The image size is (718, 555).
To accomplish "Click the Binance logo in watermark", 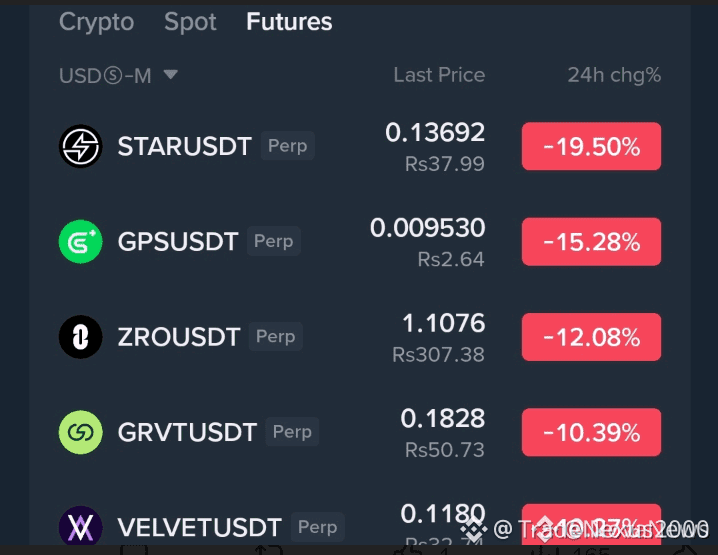I will pos(473,529).
